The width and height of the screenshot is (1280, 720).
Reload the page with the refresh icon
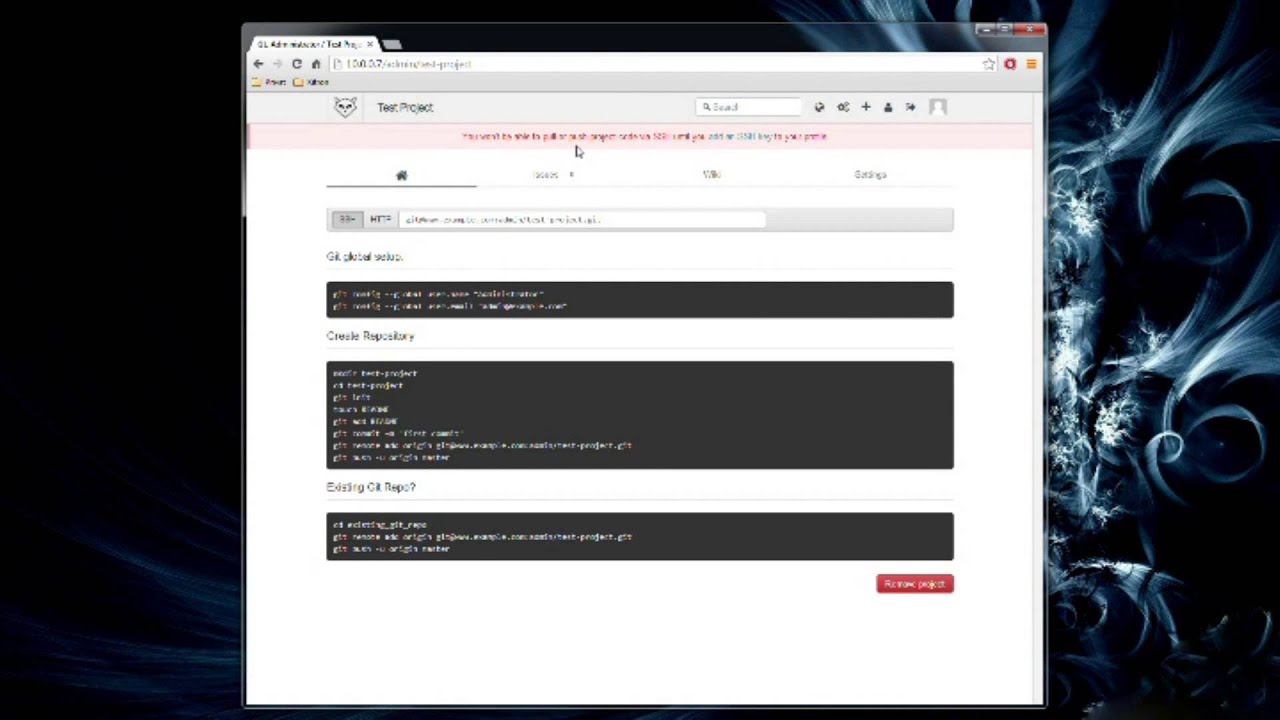point(297,64)
